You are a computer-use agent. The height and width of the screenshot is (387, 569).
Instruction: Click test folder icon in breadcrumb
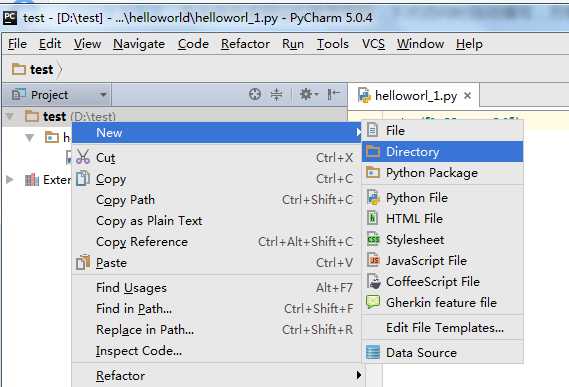point(19,69)
